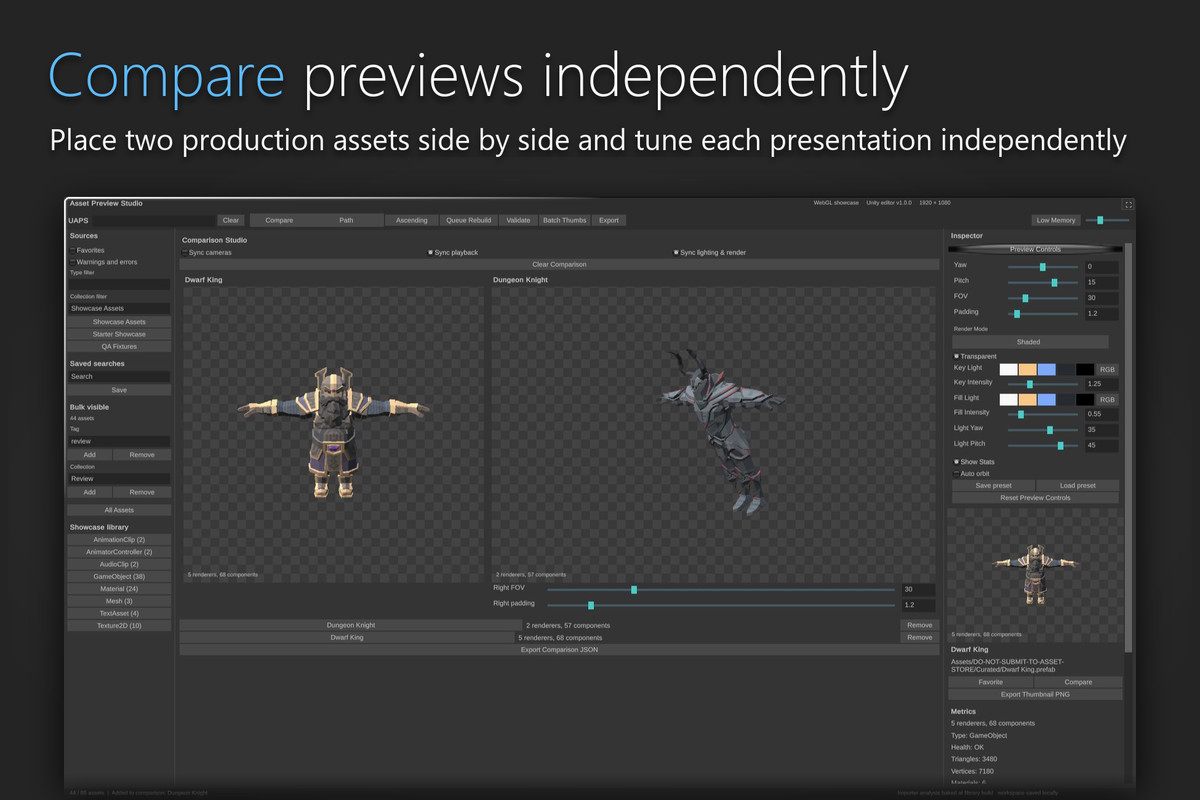This screenshot has width=1200, height=800.
Task: Collapse the Preview Controls section header
Action: (x=1035, y=249)
